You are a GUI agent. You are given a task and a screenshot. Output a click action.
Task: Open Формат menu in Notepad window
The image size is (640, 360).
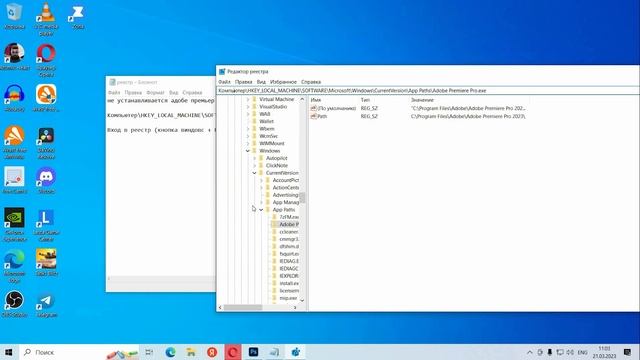tap(155, 93)
